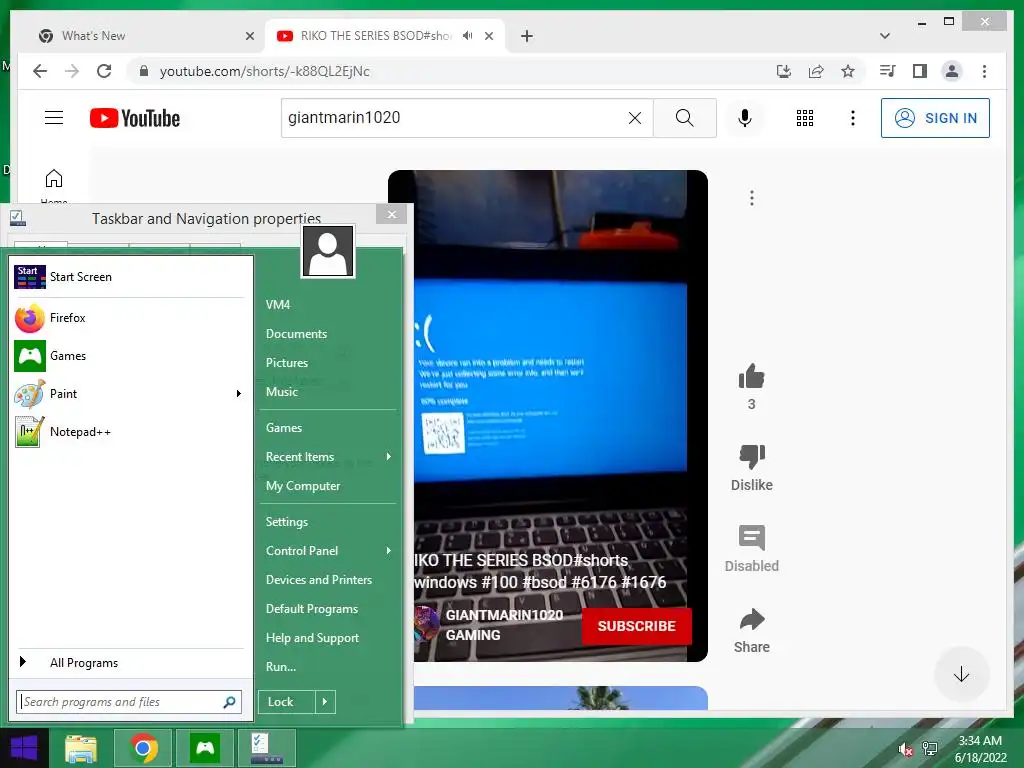The height and width of the screenshot is (768, 1024).
Task: Share the short video
Action: 752,619
